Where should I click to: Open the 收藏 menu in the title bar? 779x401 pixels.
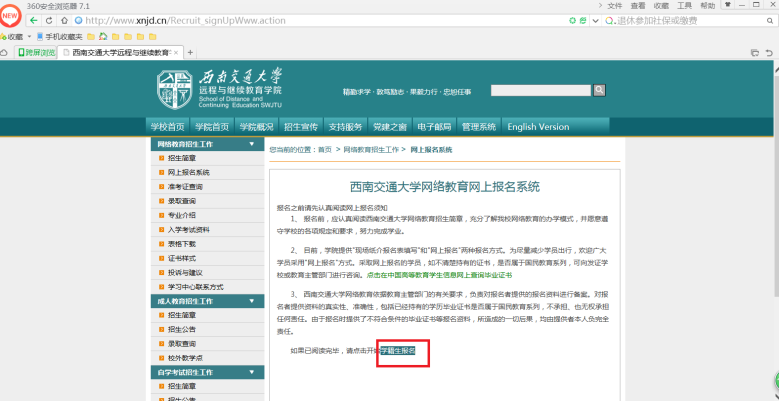point(661,5)
